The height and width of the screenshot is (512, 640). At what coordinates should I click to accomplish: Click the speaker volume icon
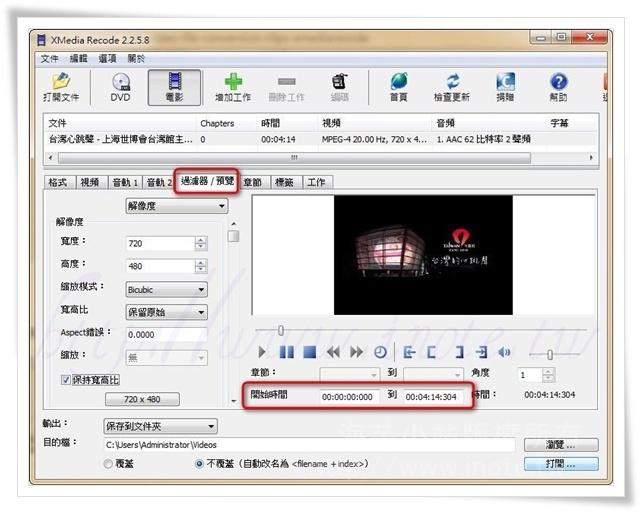505,352
